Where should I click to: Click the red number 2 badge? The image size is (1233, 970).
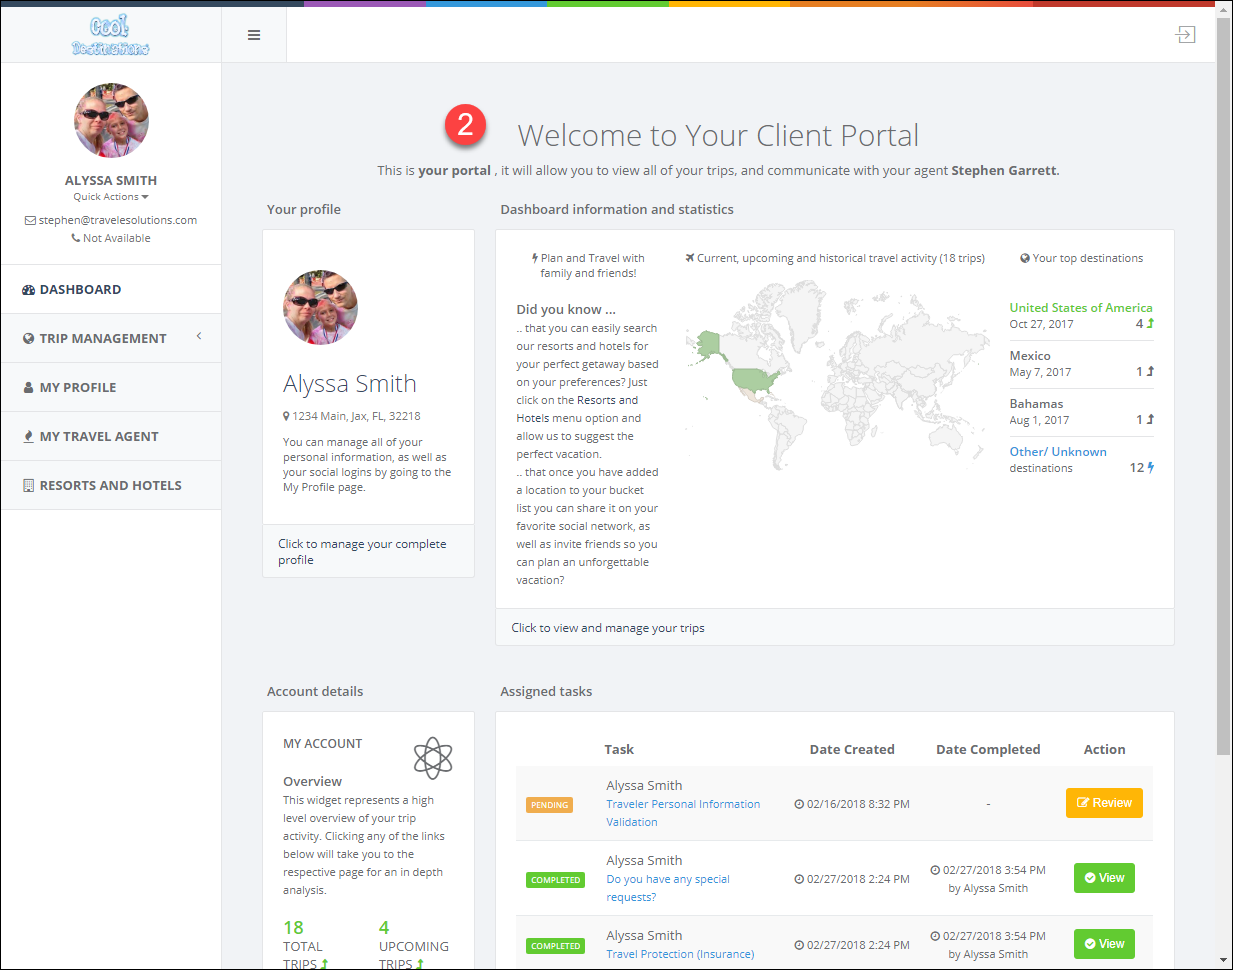[465, 125]
